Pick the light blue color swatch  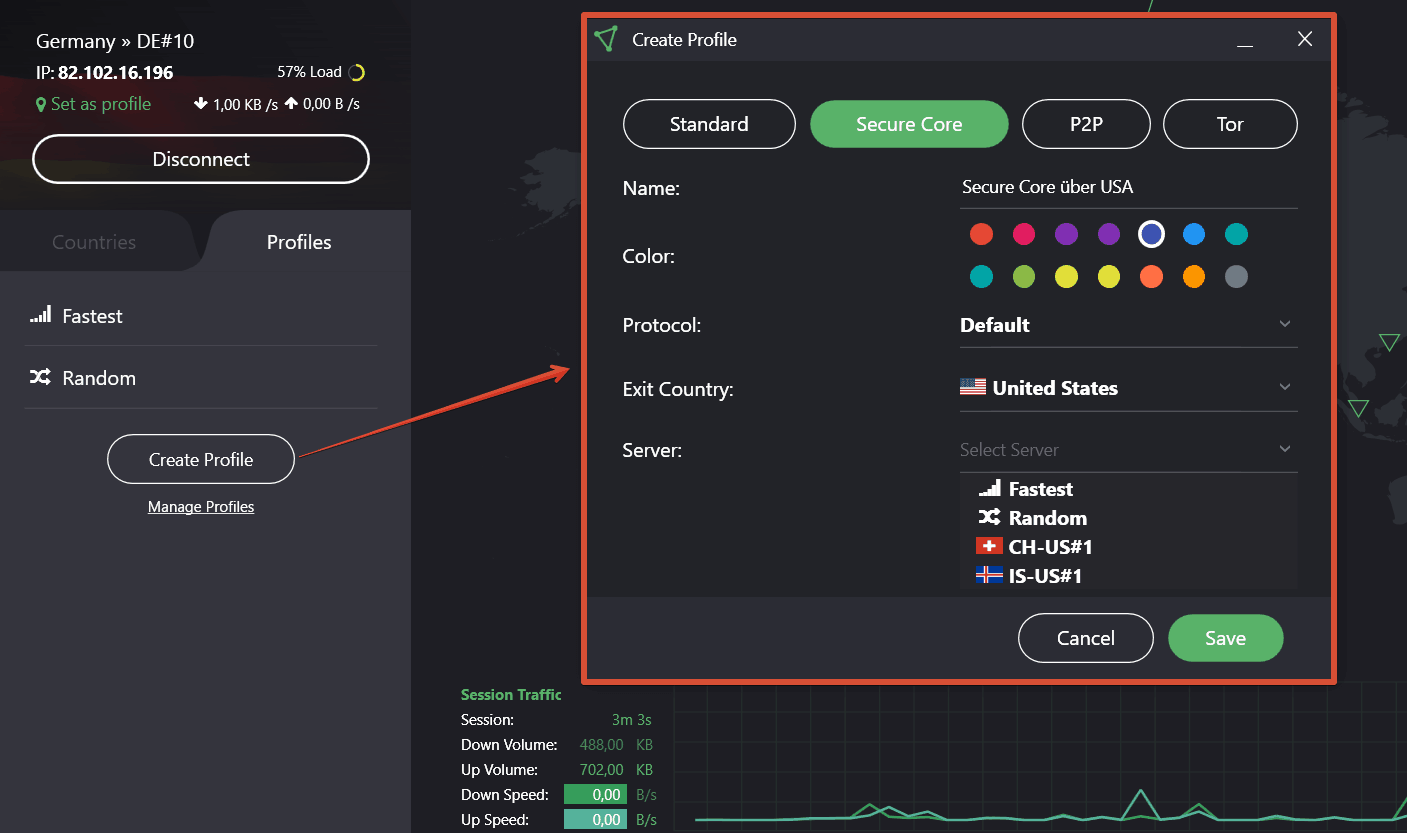coord(1194,234)
